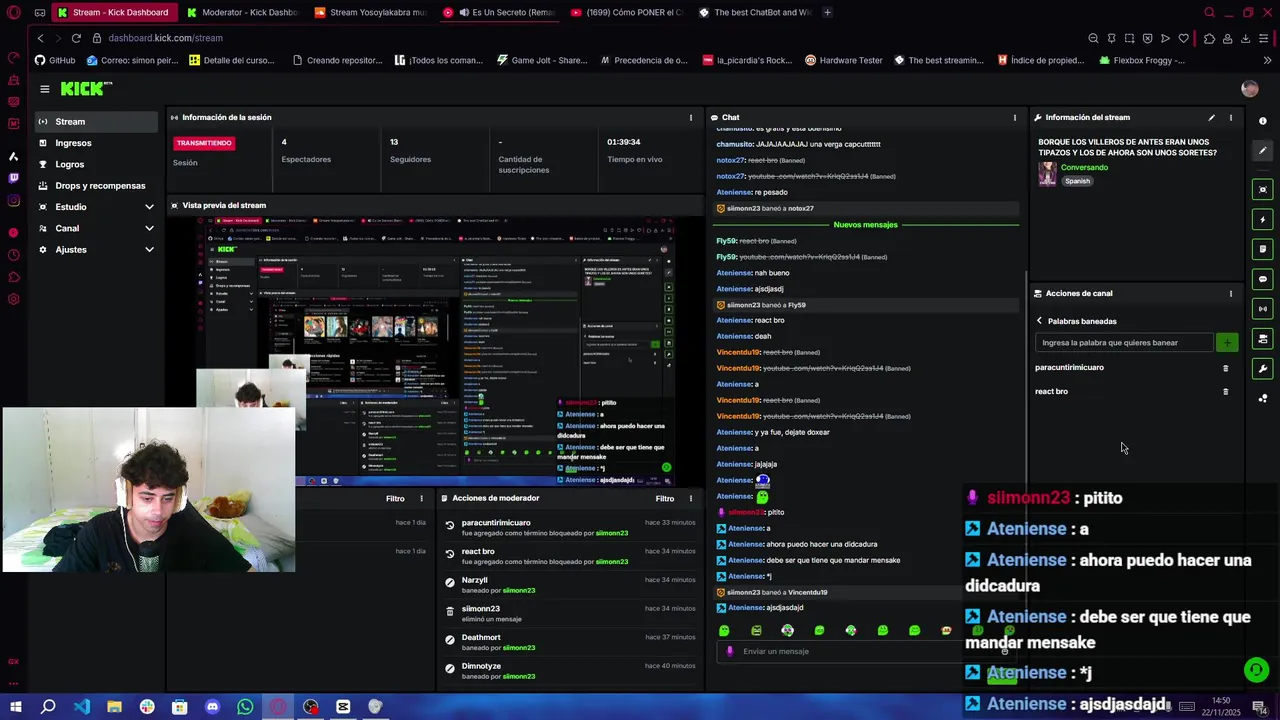Select Stream in the sidebar
Image resolution: width=1280 pixels, height=720 pixels.
96,122
